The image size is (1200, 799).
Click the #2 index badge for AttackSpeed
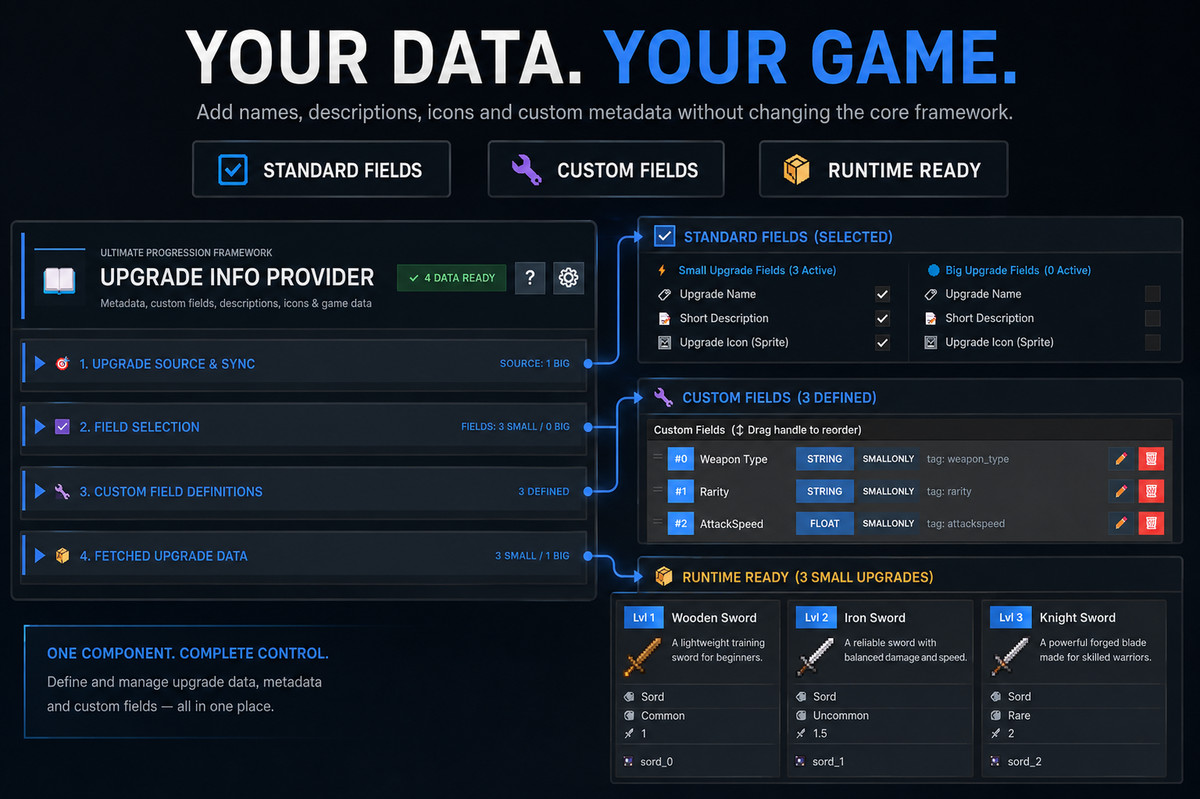point(680,523)
